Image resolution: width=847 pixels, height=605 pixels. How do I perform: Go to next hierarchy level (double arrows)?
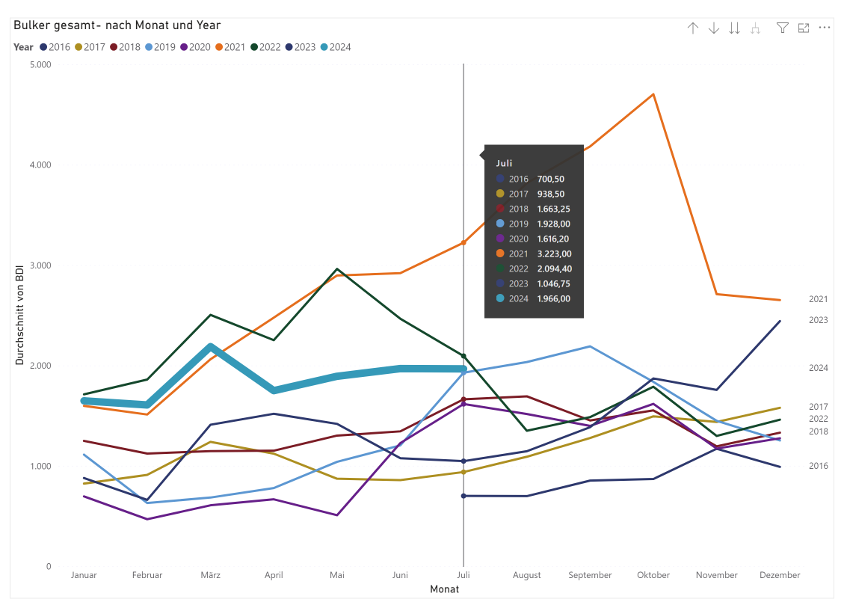coord(734,28)
